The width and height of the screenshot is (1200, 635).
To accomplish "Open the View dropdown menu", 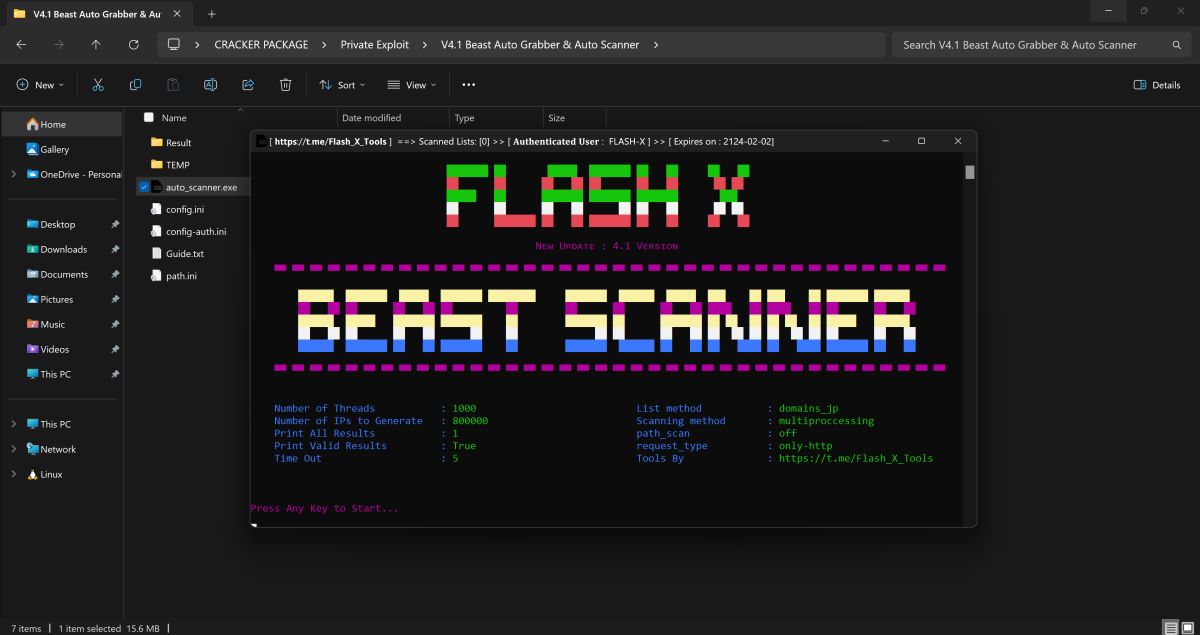I will (411, 85).
